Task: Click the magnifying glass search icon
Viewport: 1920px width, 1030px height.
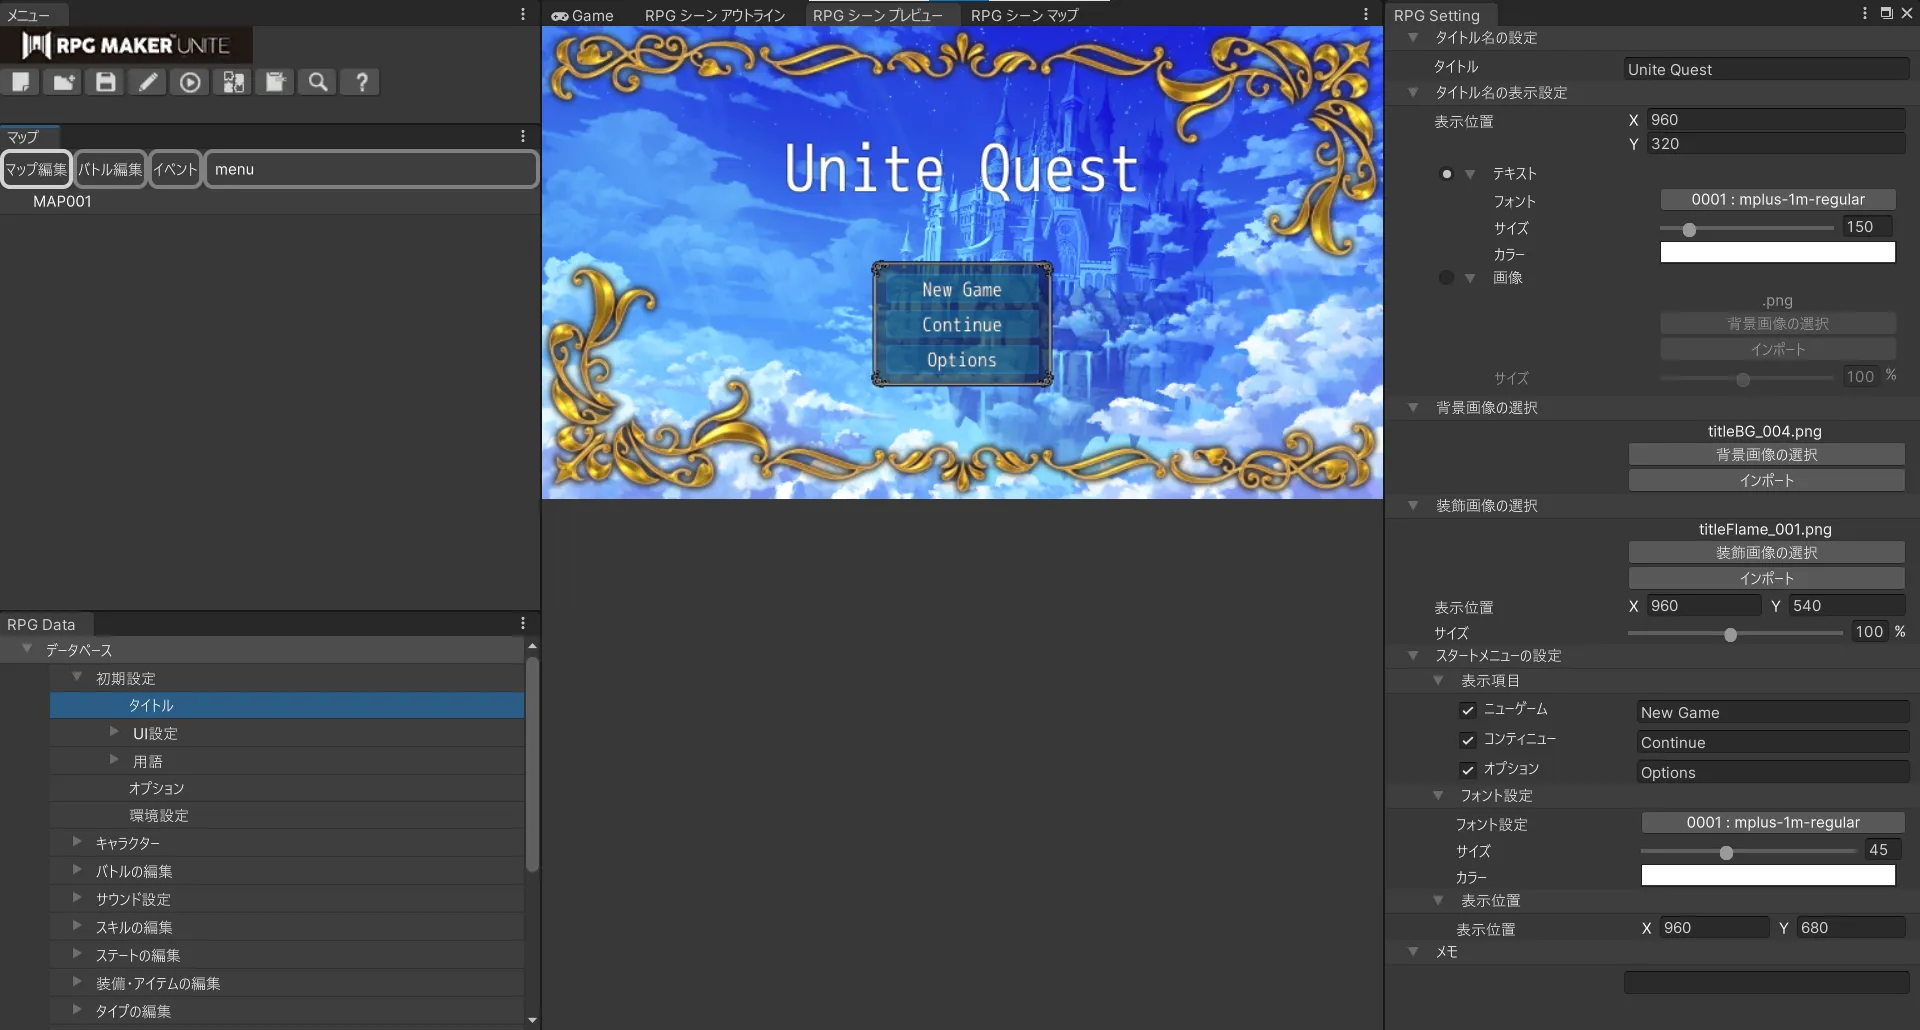Action: (x=318, y=82)
